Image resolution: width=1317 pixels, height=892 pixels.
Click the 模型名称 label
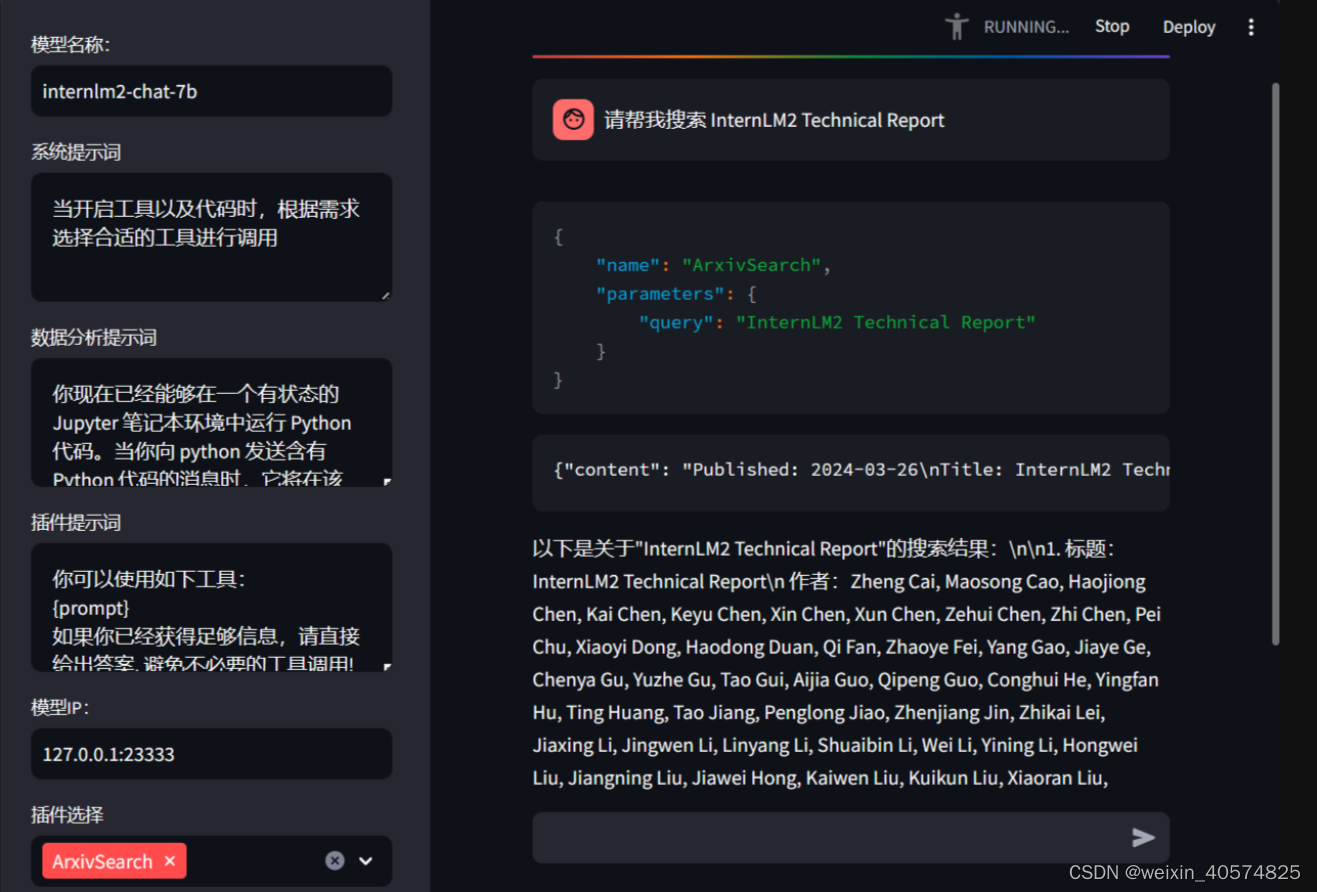[x=70, y=45]
